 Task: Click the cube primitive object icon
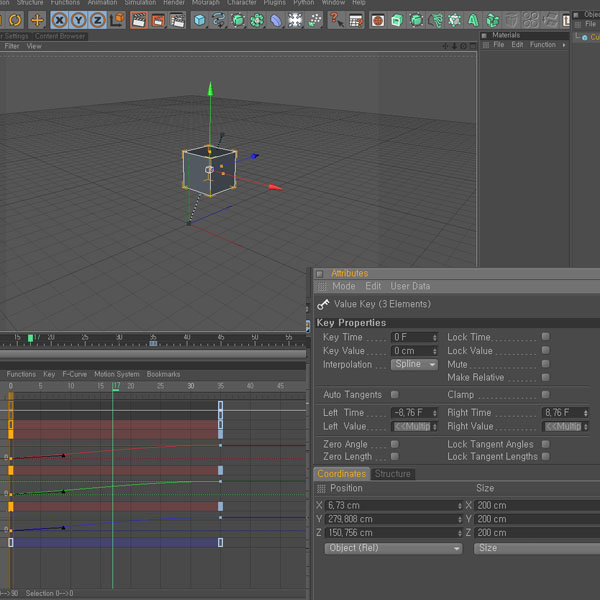(x=200, y=20)
